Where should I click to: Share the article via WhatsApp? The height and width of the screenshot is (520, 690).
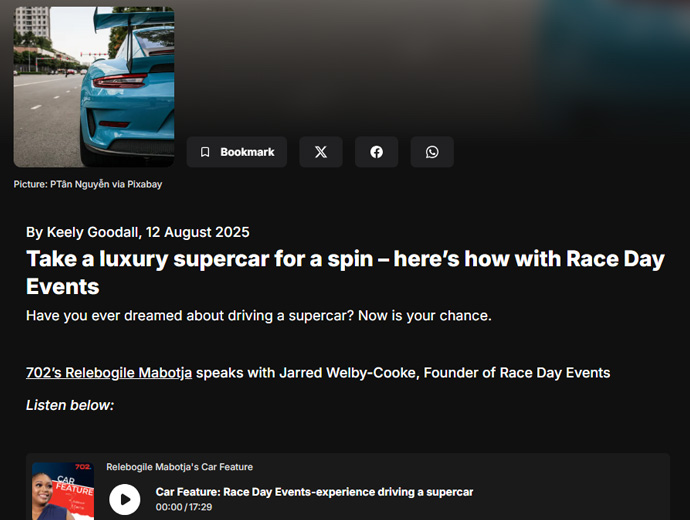(x=432, y=152)
